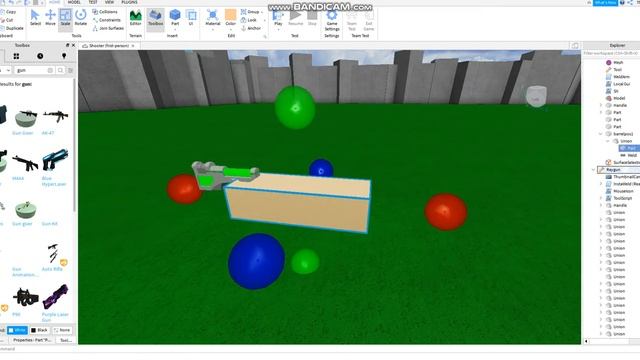Switch to the TEST ribbon tab
This screenshot has height=360, width=640.
[93, 2]
